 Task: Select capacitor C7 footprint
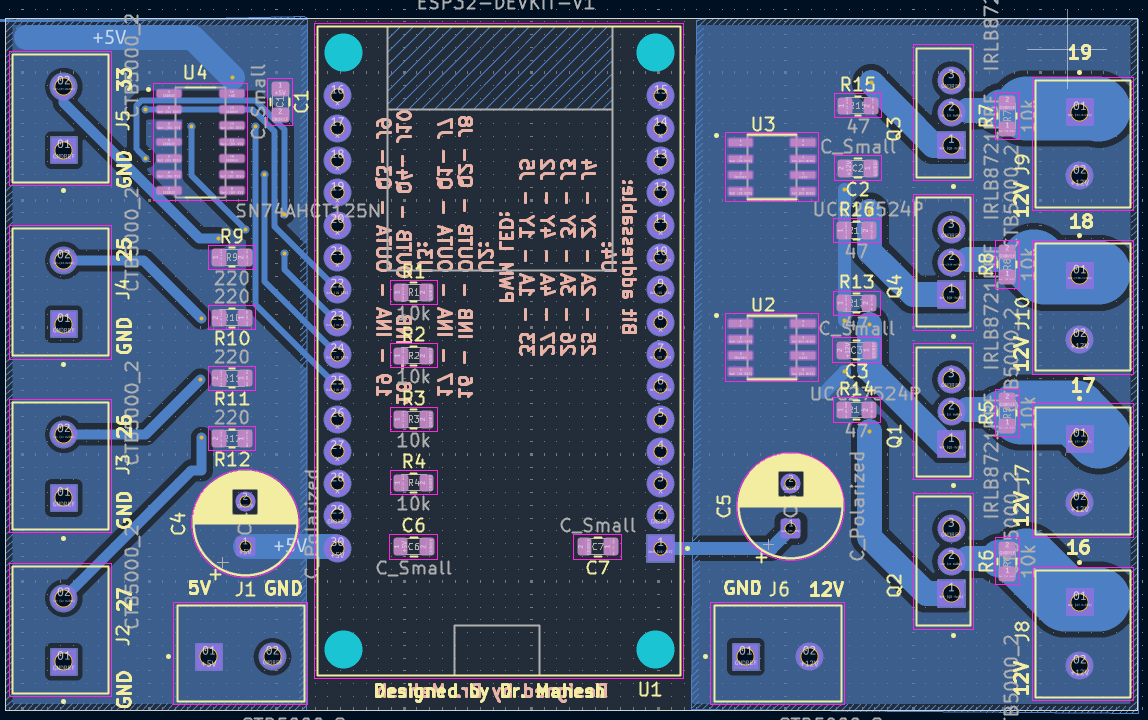coord(597,546)
